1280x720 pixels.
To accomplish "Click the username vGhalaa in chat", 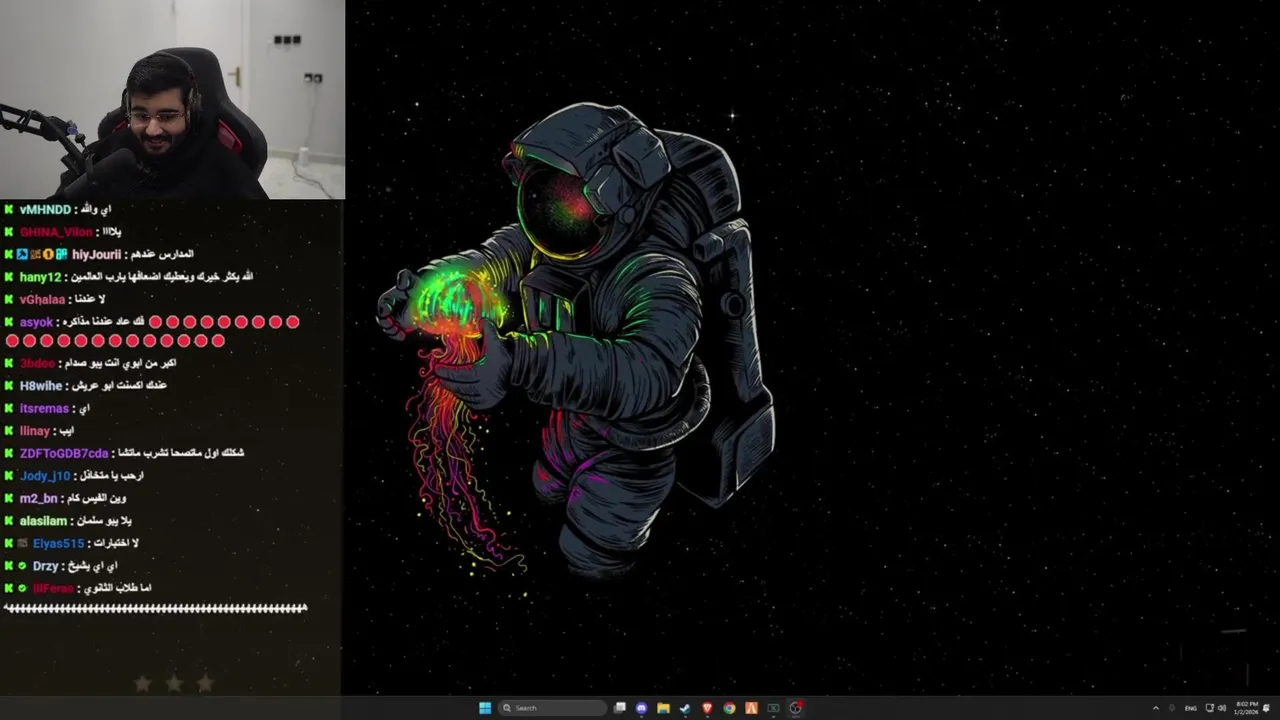I will (42, 300).
